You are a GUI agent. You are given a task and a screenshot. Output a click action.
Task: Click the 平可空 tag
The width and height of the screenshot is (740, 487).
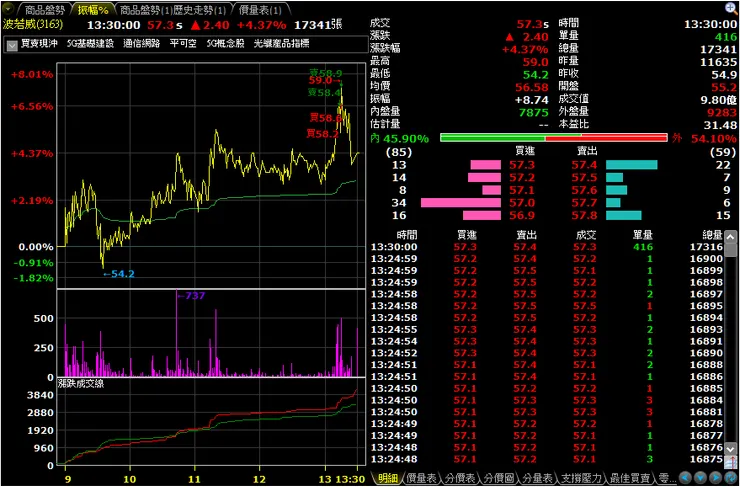(184, 44)
